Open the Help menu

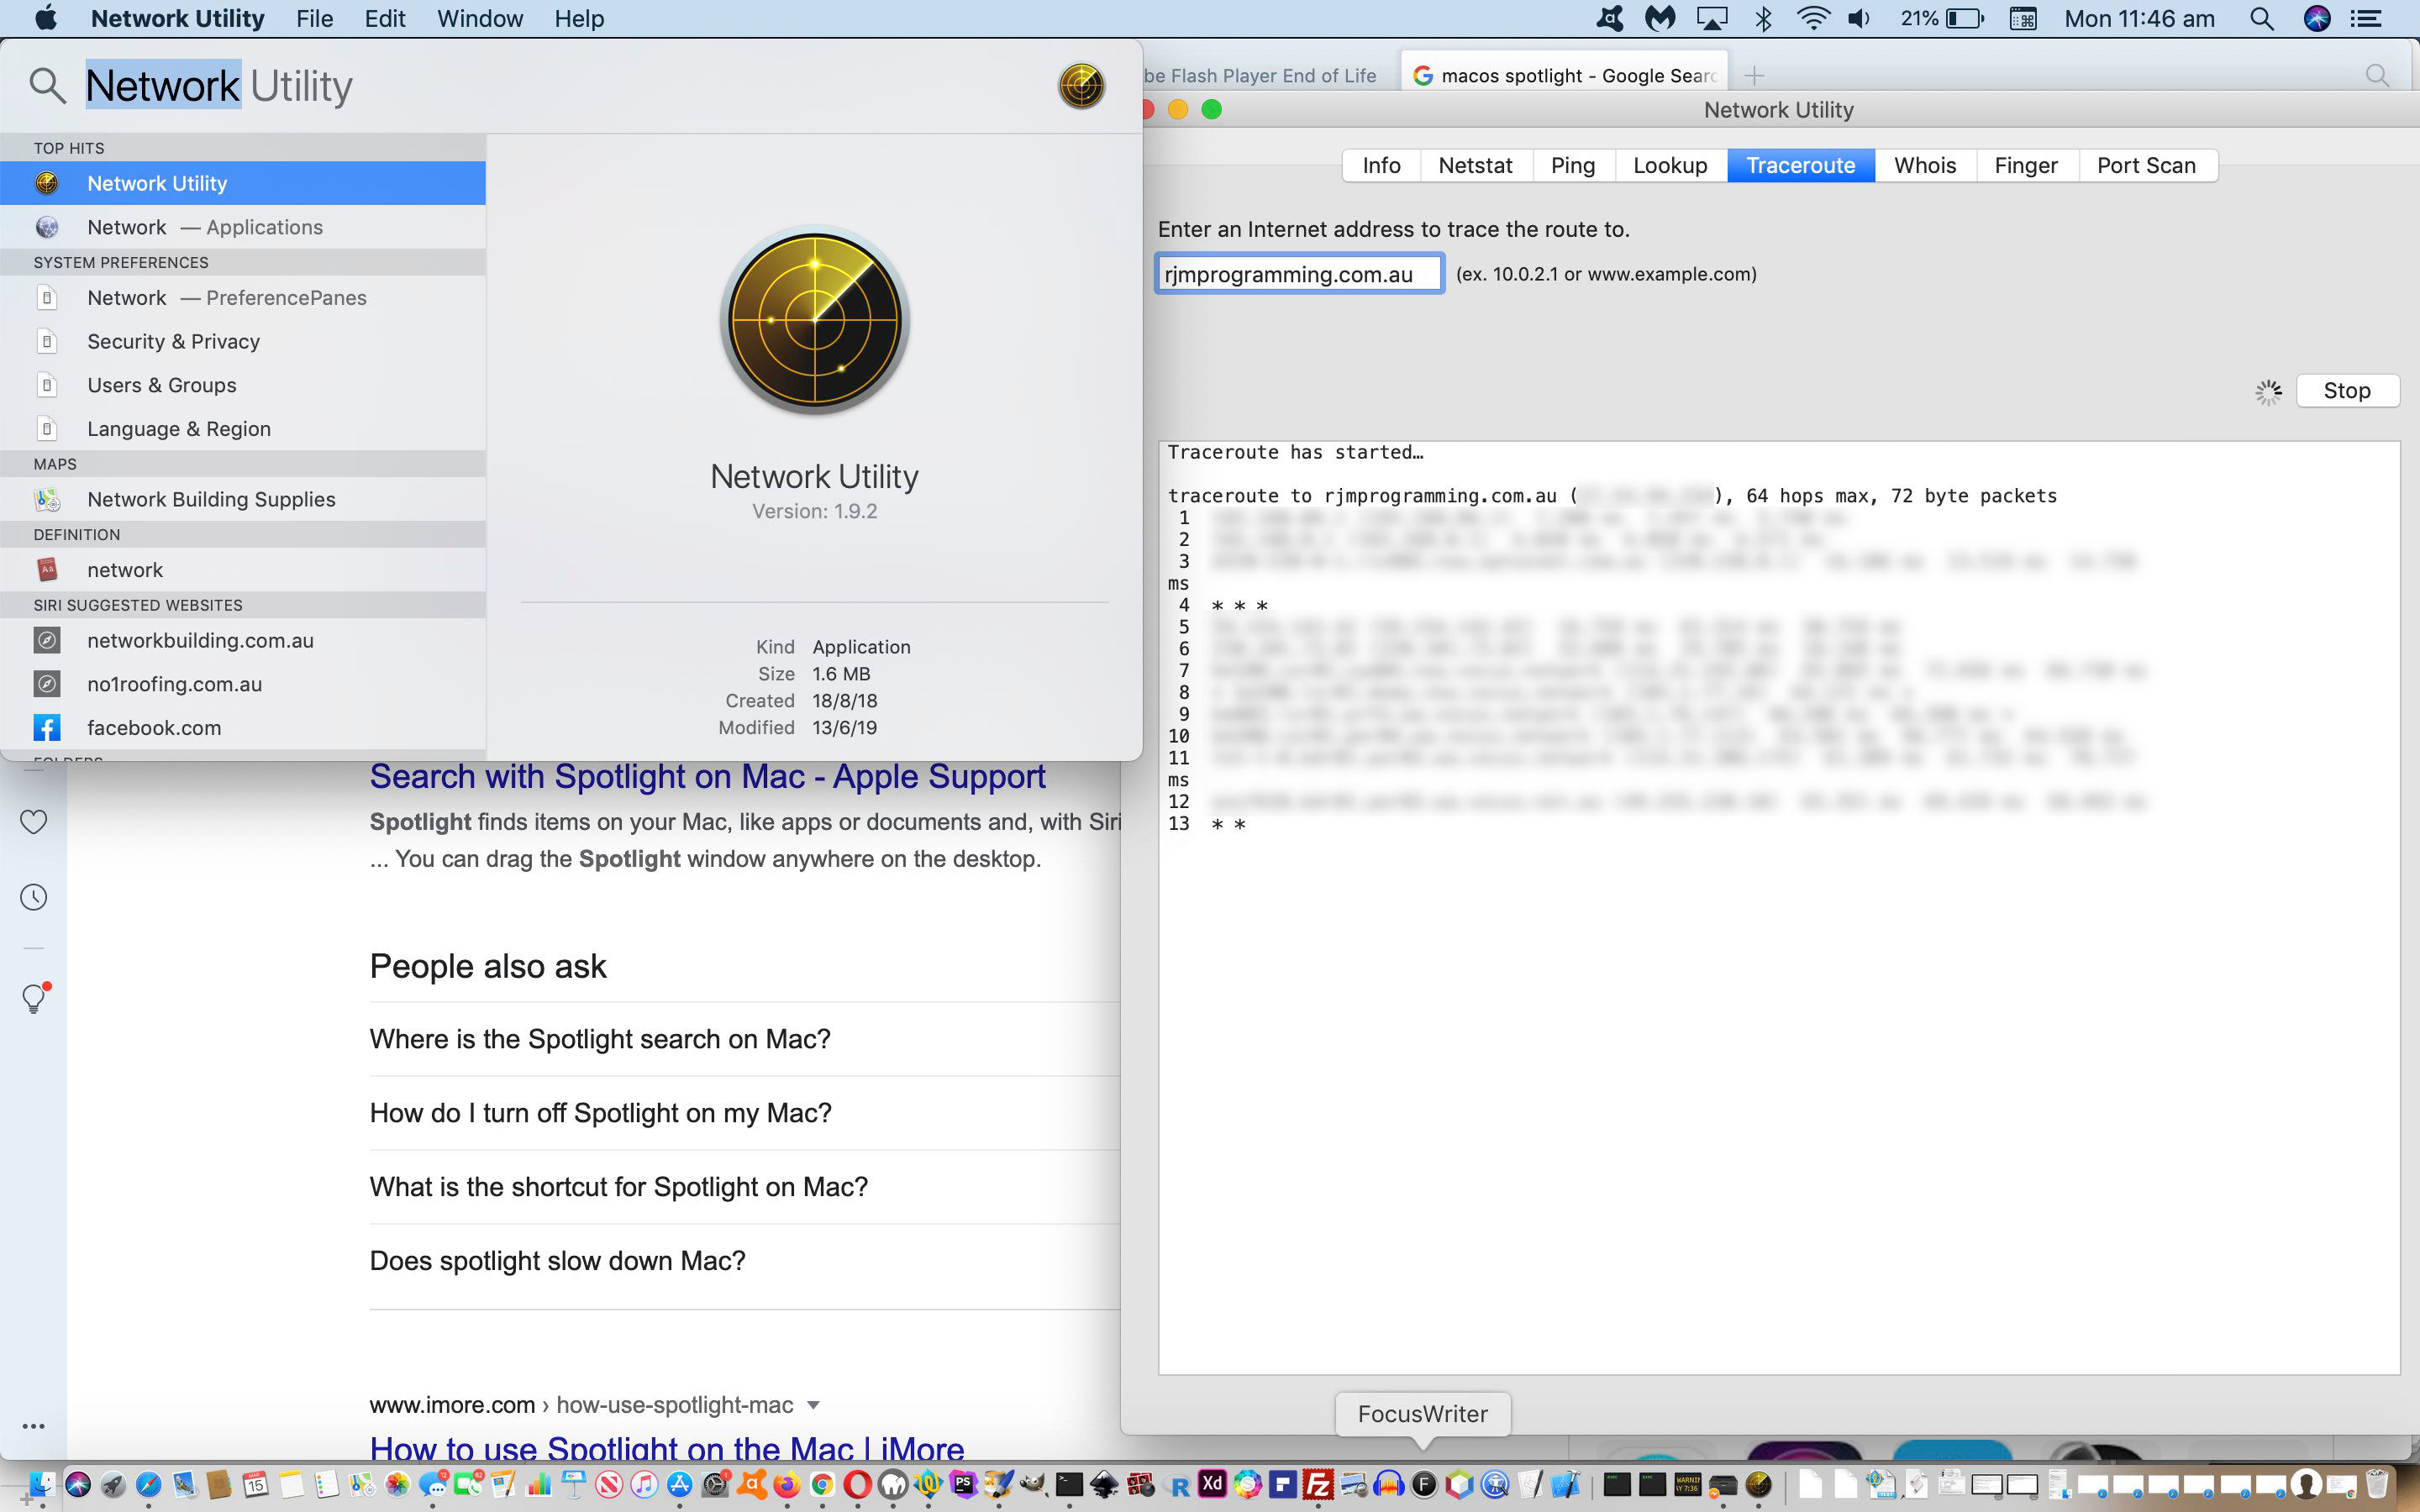pos(579,18)
